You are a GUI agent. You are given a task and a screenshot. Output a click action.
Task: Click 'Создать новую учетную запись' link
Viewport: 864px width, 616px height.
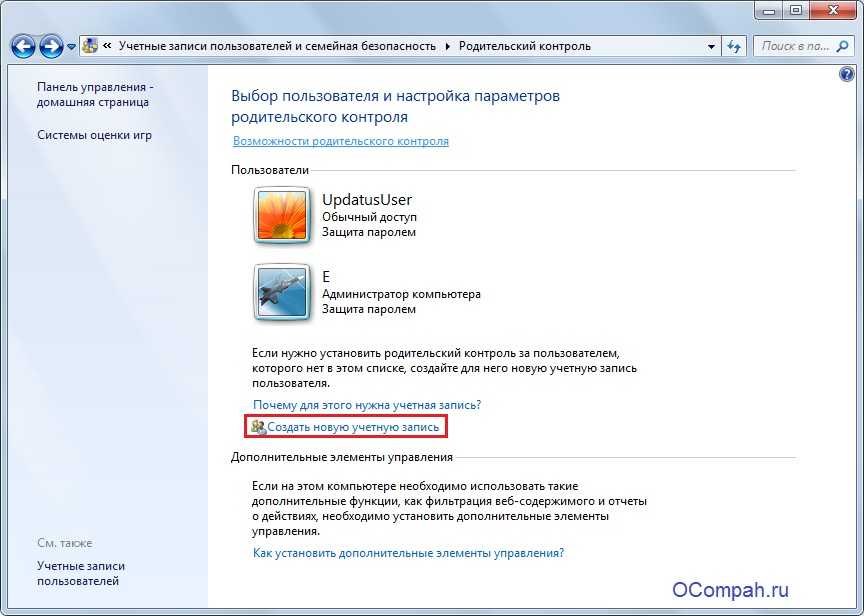click(x=353, y=427)
